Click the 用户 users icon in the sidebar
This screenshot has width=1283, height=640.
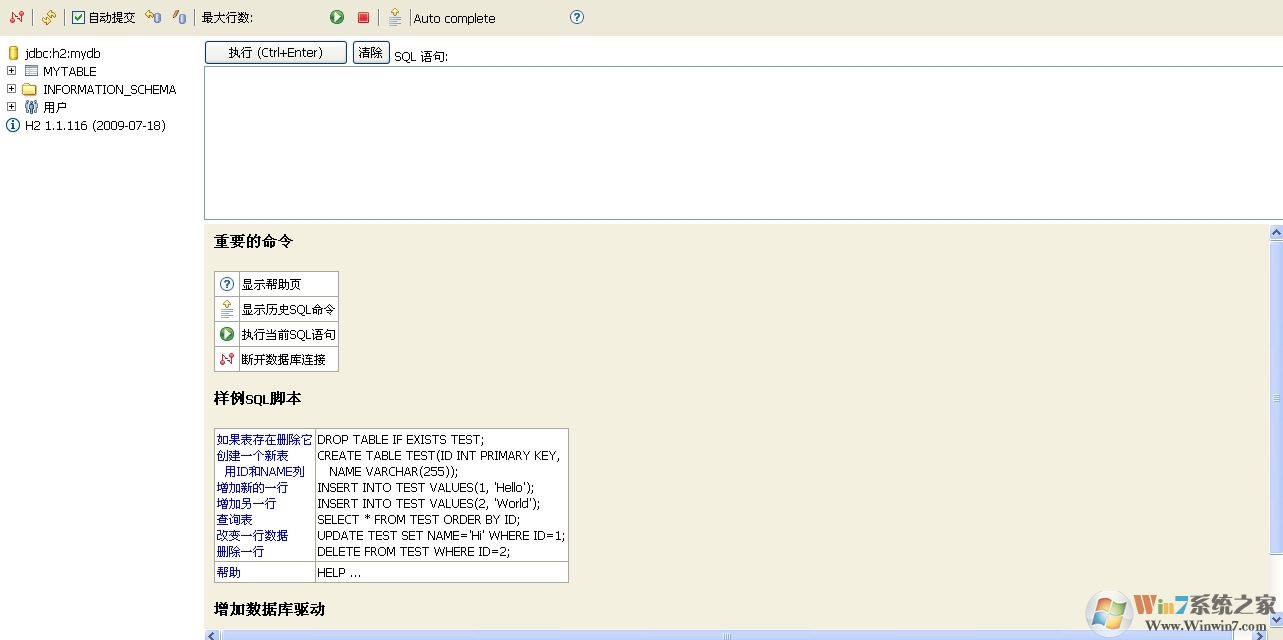31,106
